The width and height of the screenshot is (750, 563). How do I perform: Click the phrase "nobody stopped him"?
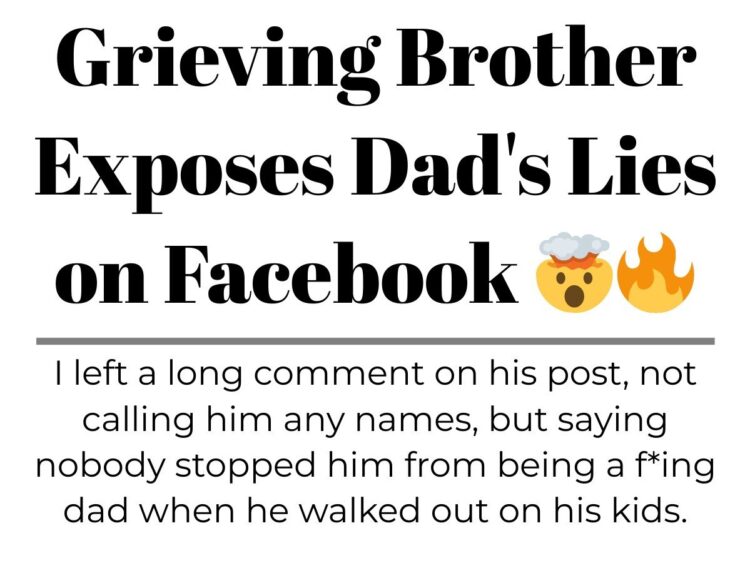(175, 468)
